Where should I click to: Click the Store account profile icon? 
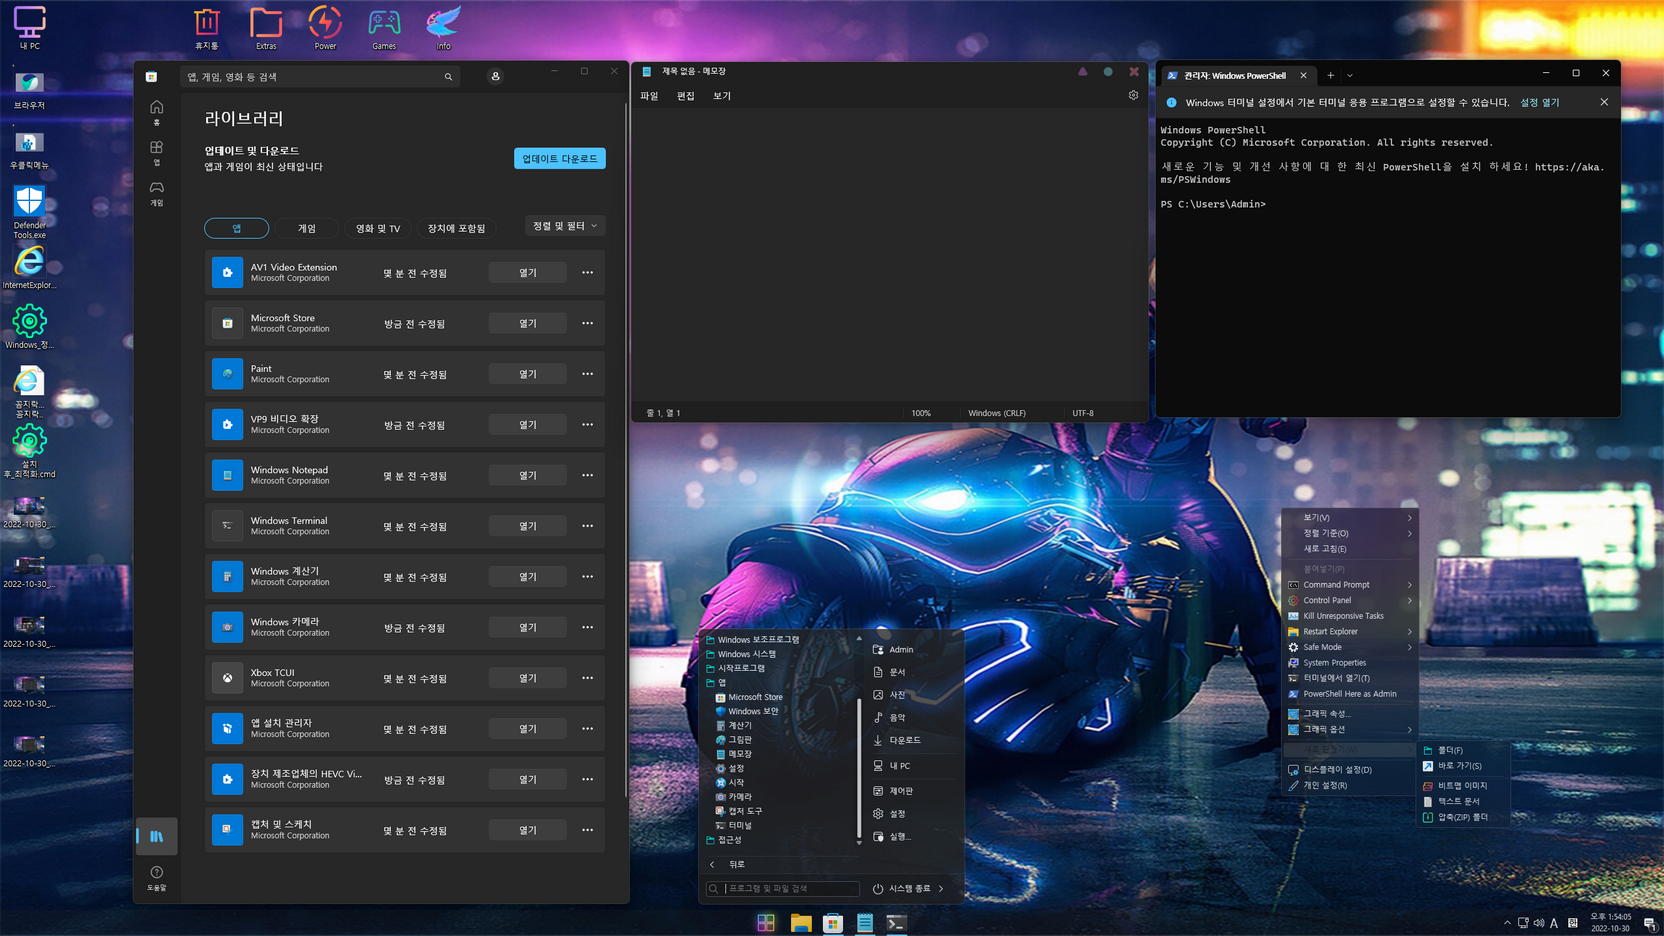495,76
